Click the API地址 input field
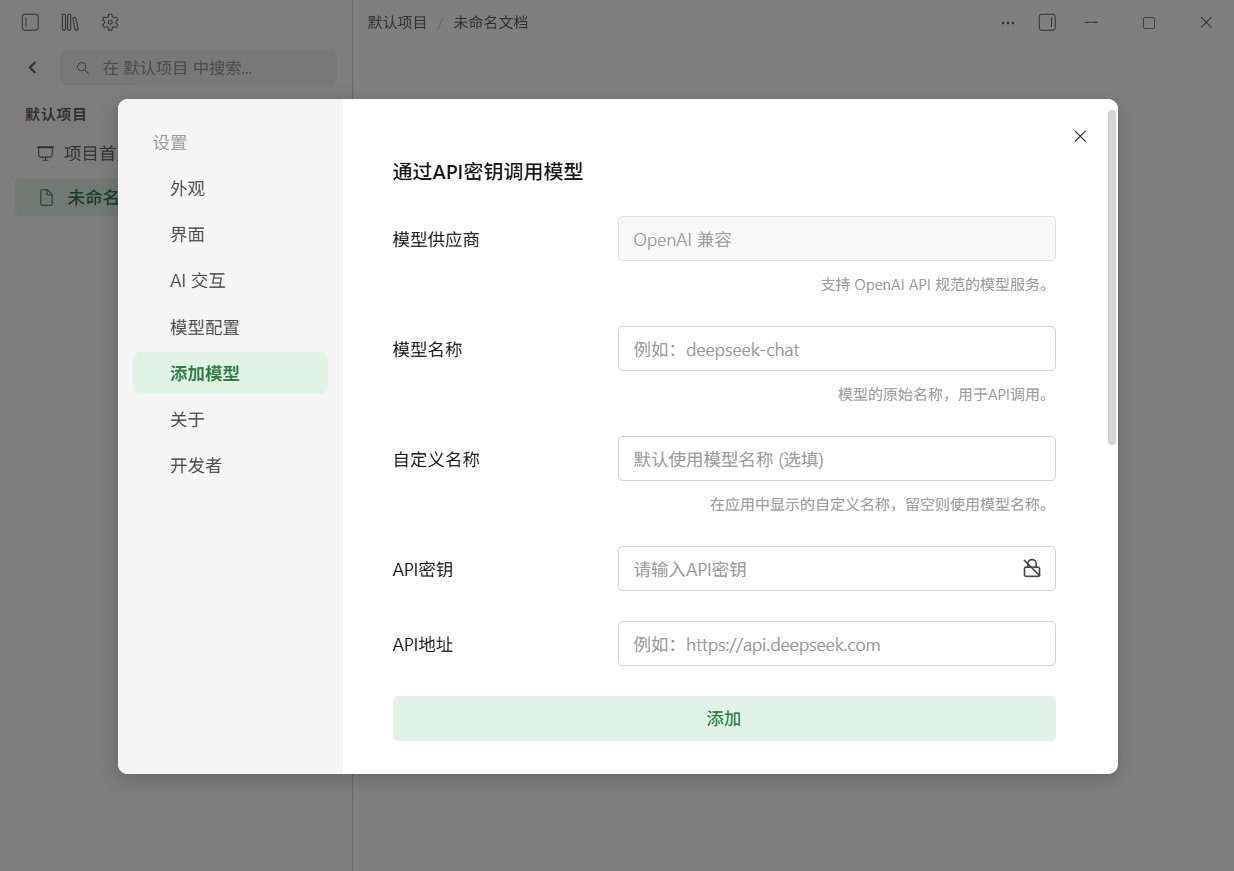Viewport: 1234px width, 871px height. pos(836,644)
